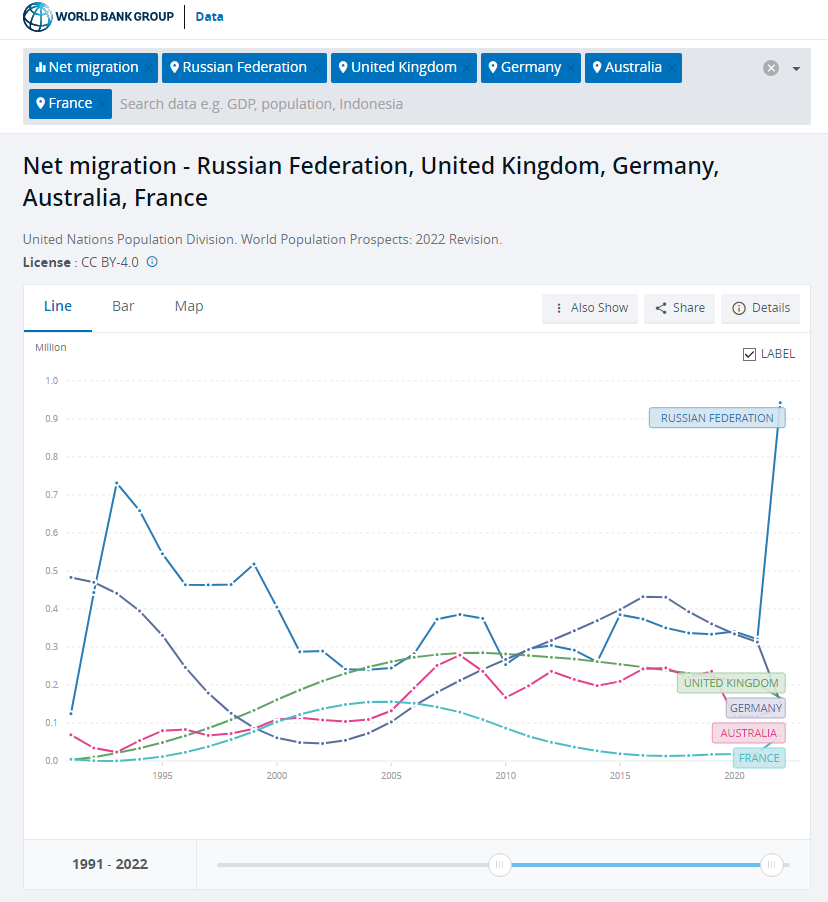Screen dimensions: 828x902
Task: Click the Share button
Action: pos(679,308)
